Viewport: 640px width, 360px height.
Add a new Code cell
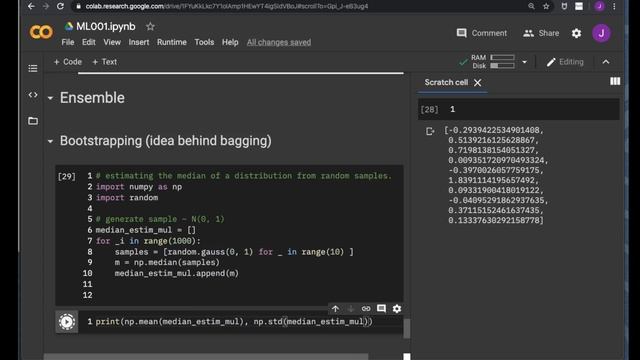68,62
